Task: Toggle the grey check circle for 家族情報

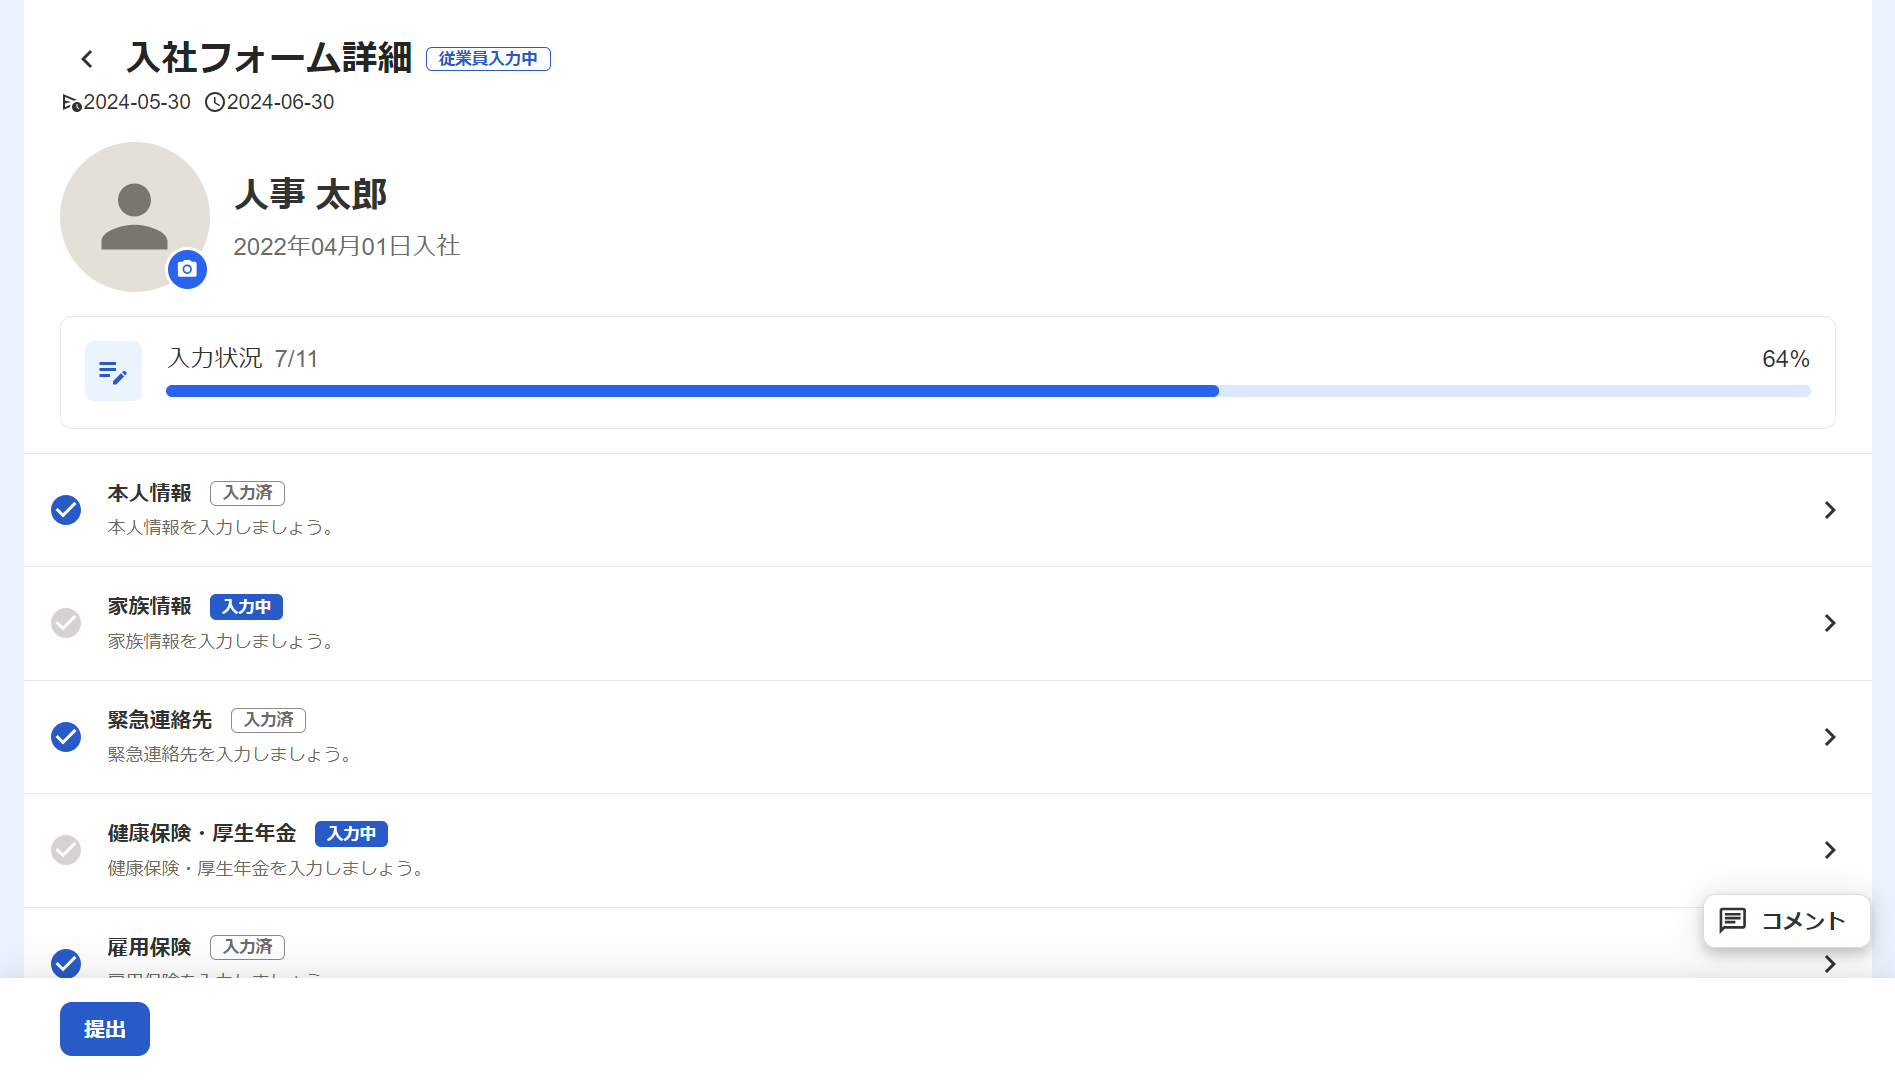Action: coord(66,623)
